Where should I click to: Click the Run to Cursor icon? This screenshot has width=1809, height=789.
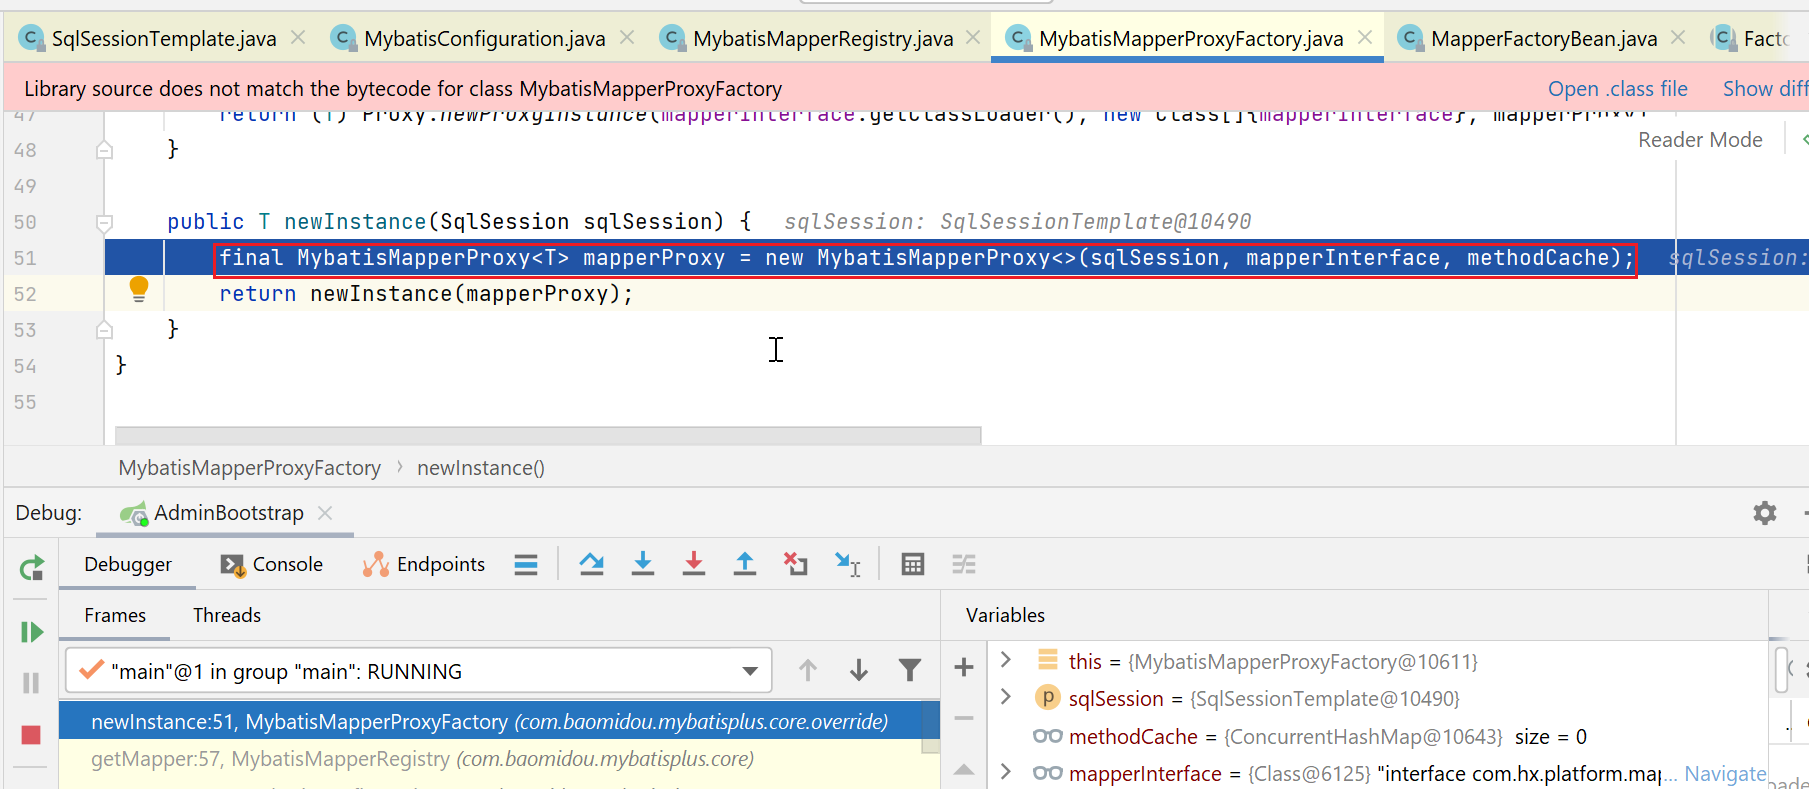pos(848,565)
